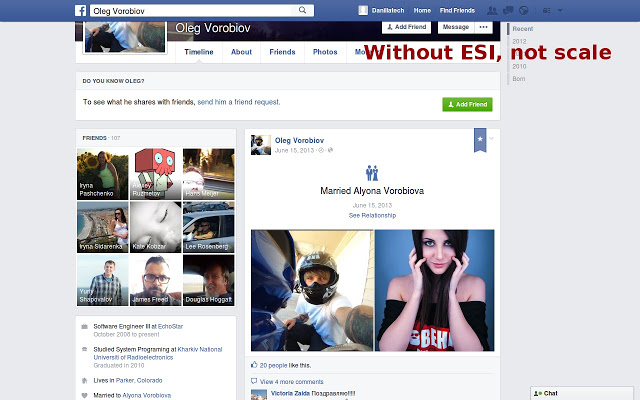Viewport: 640px width, 400px height.
Task: Click the Message button
Action: [x=456, y=27]
